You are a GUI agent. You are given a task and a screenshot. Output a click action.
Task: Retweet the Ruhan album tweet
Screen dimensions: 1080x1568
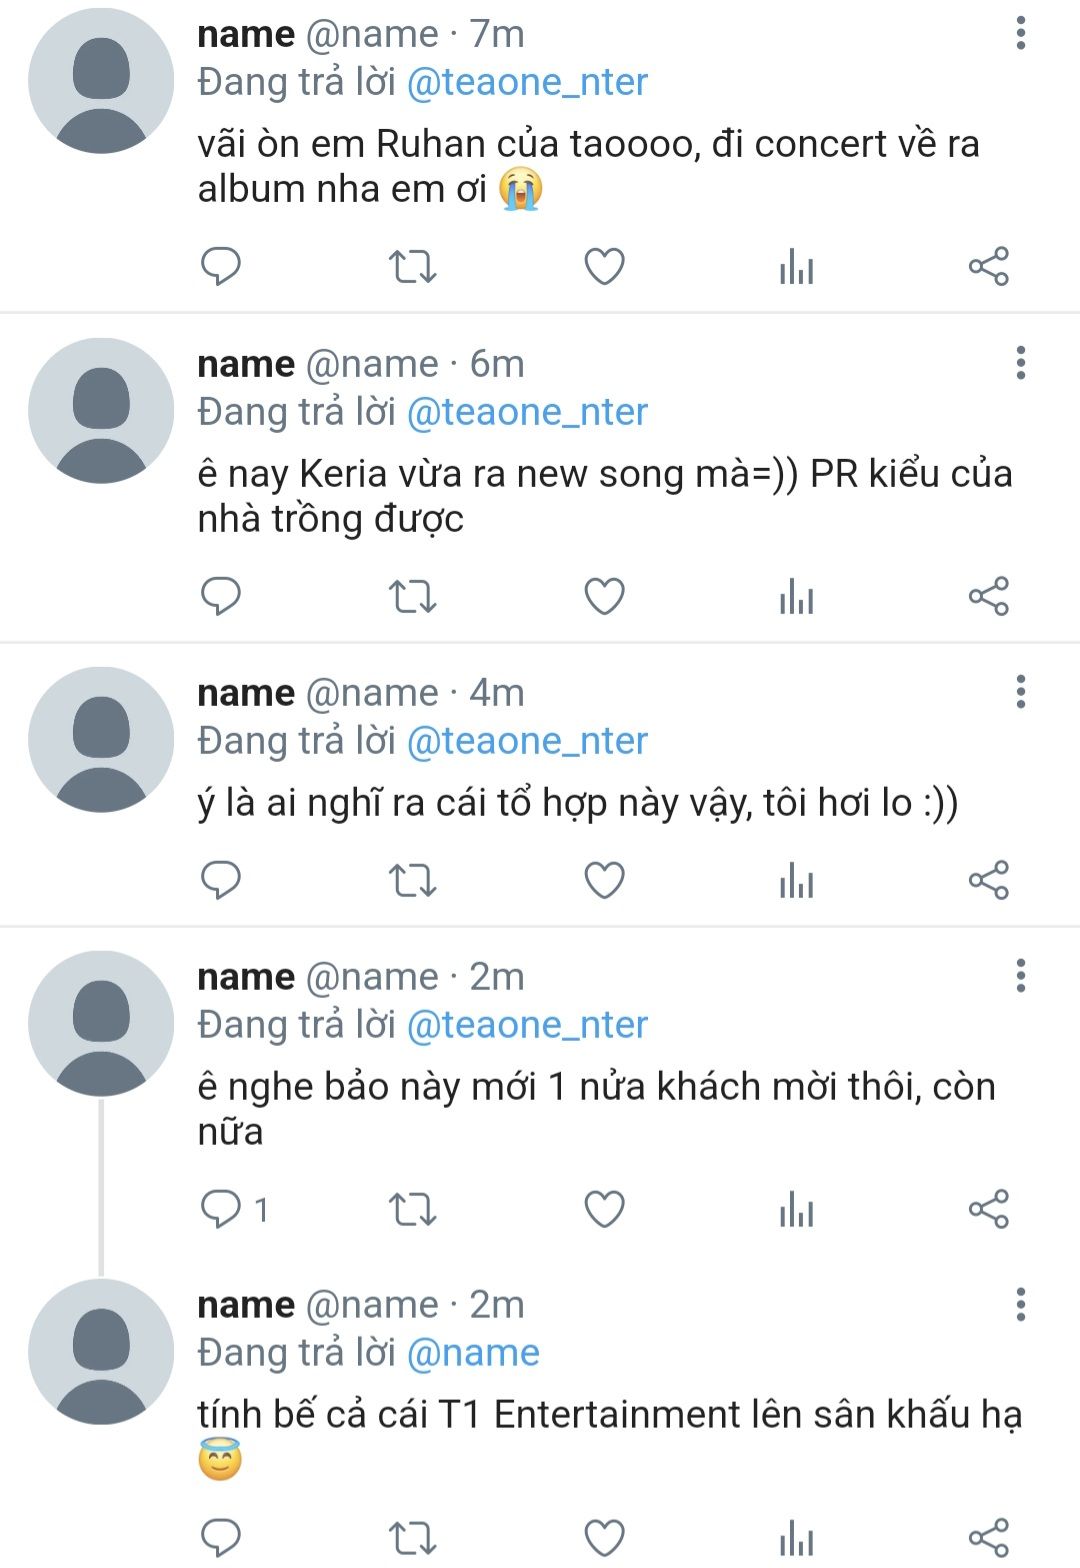412,267
